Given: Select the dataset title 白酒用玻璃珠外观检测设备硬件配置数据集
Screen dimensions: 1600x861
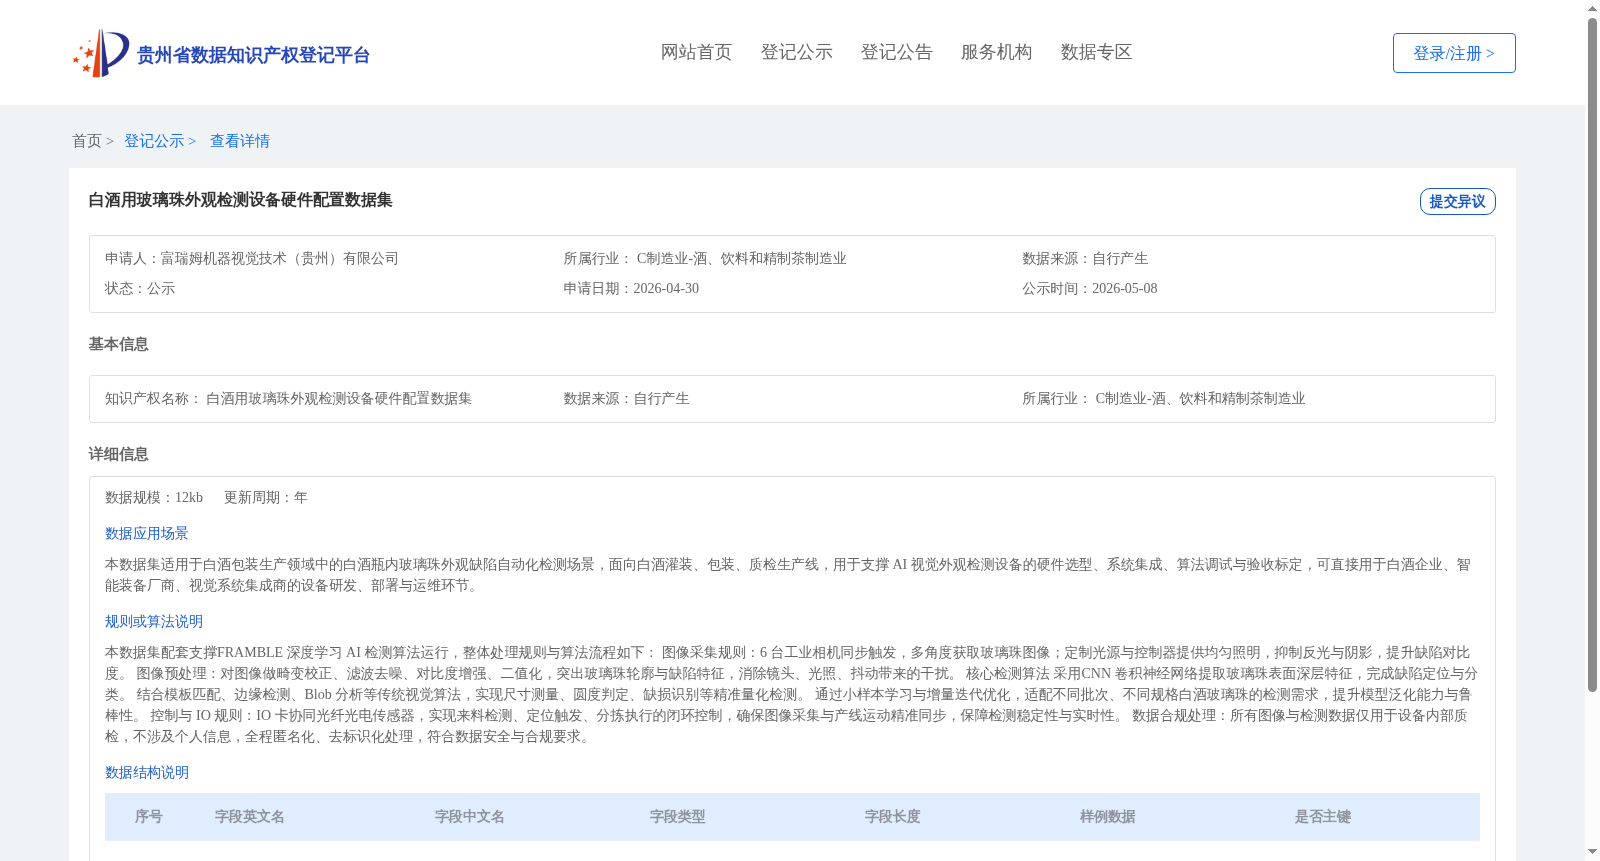Looking at the screenshot, I should (240, 200).
